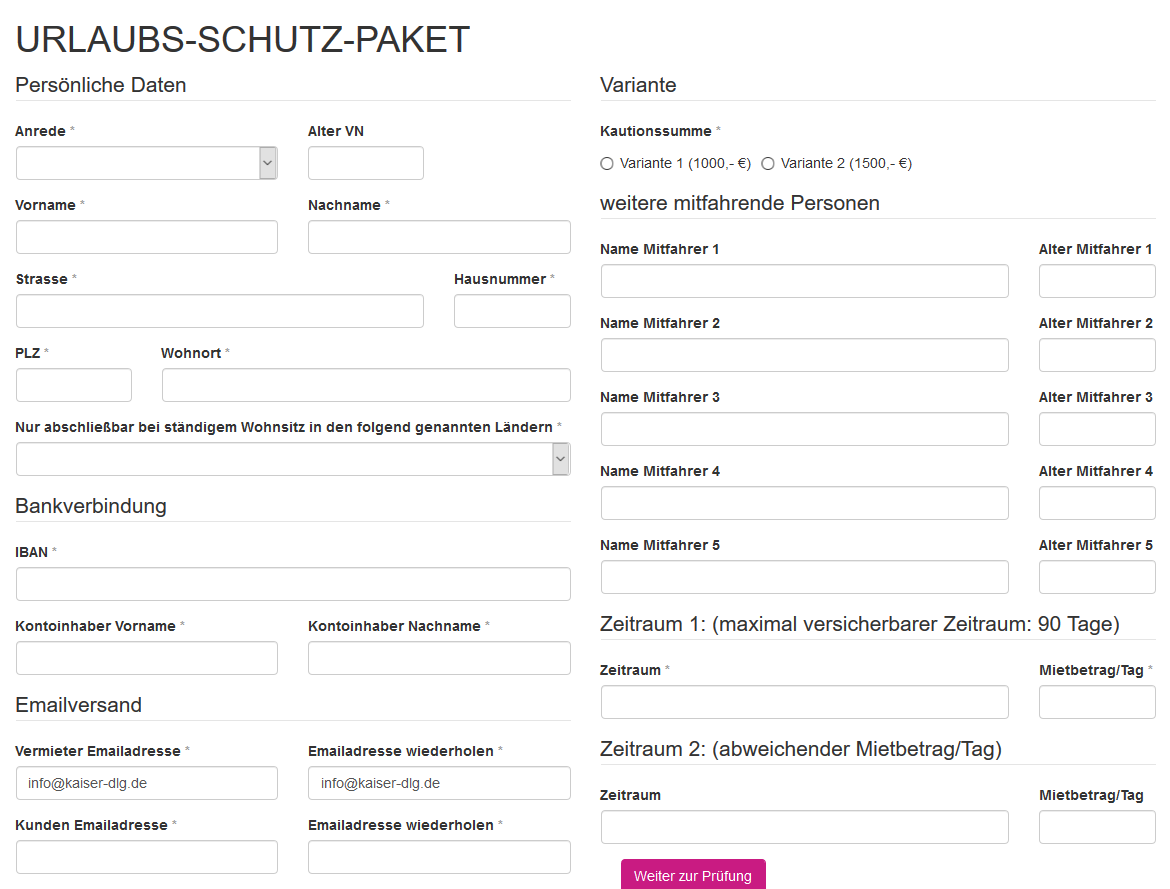Image resolution: width=1170 pixels, height=889 pixels.
Task: Focus the PLZ input field
Action: click(x=74, y=385)
